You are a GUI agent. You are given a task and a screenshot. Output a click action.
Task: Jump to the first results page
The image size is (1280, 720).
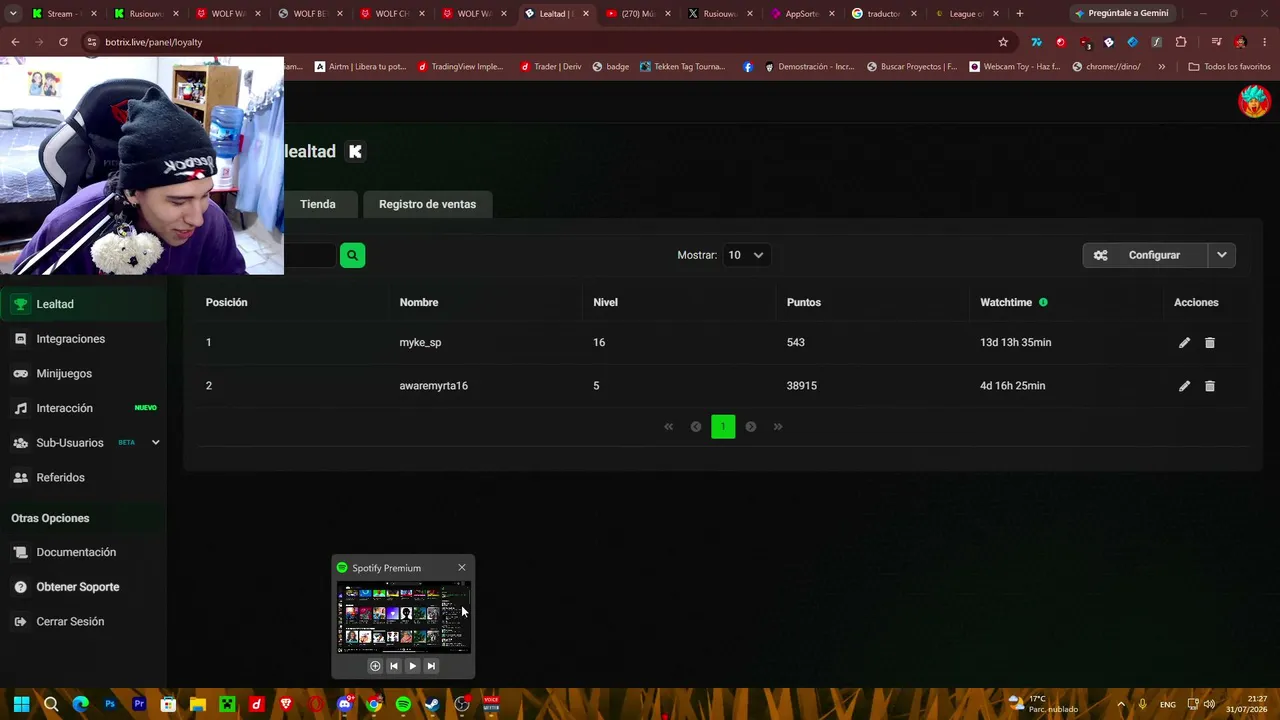[x=669, y=427]
